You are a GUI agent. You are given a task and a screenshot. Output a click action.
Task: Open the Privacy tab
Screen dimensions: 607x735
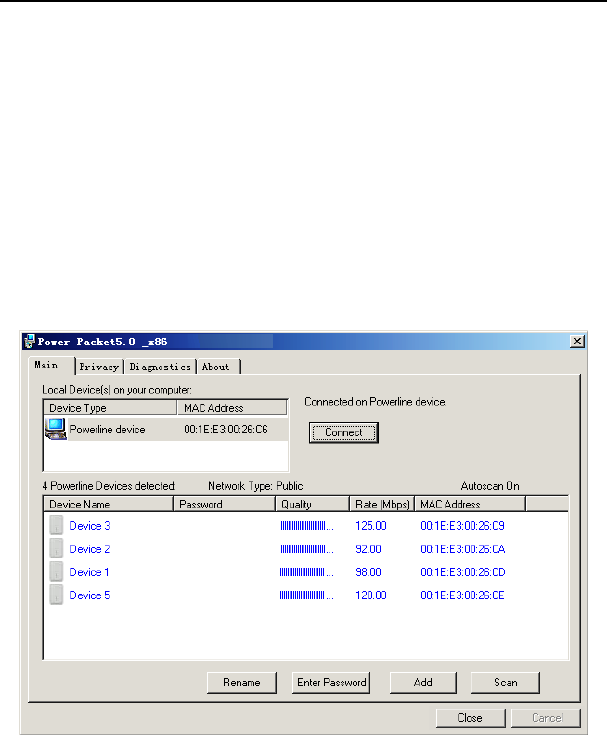[99, 367]
